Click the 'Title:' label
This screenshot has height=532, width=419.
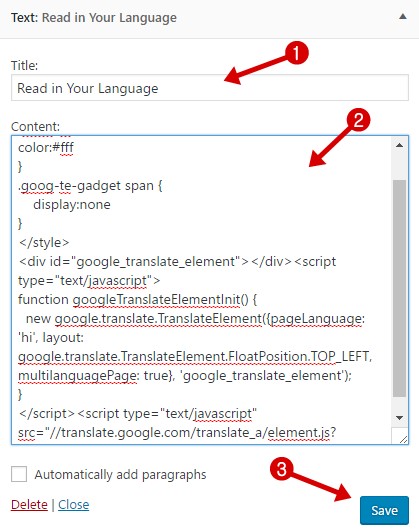coord(24,65)
